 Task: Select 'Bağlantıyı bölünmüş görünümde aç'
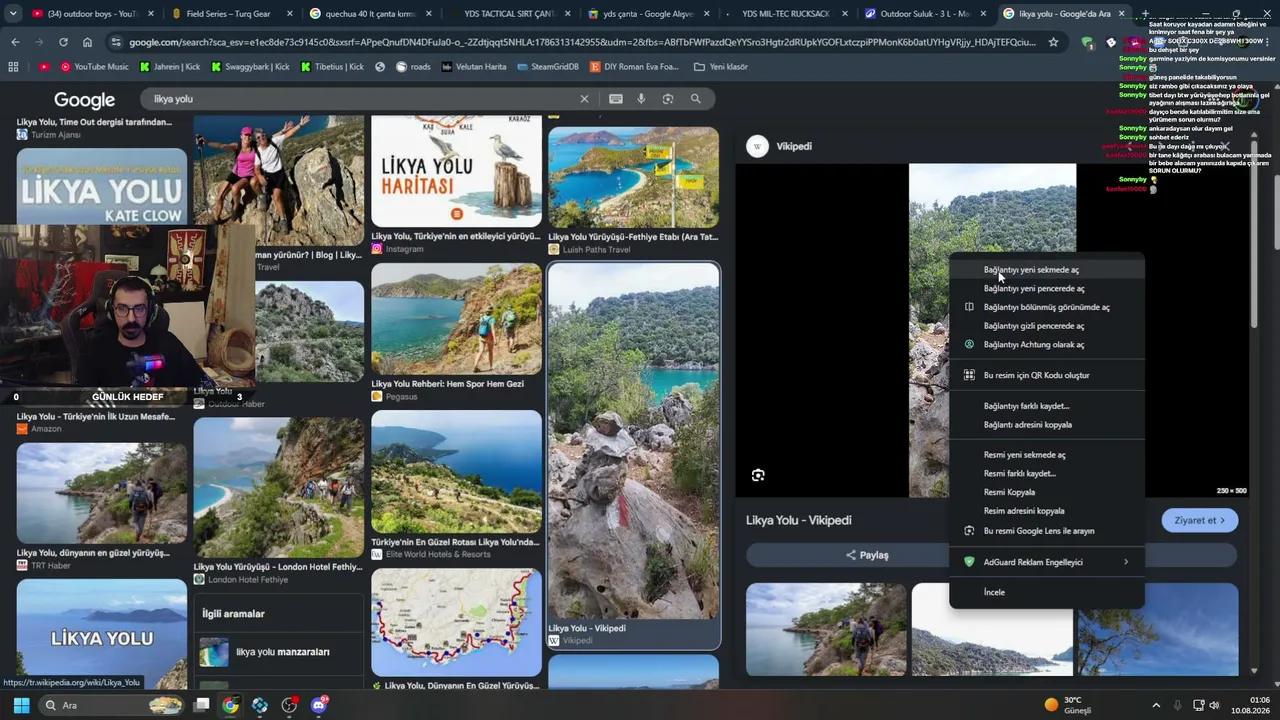point(1047,307)
